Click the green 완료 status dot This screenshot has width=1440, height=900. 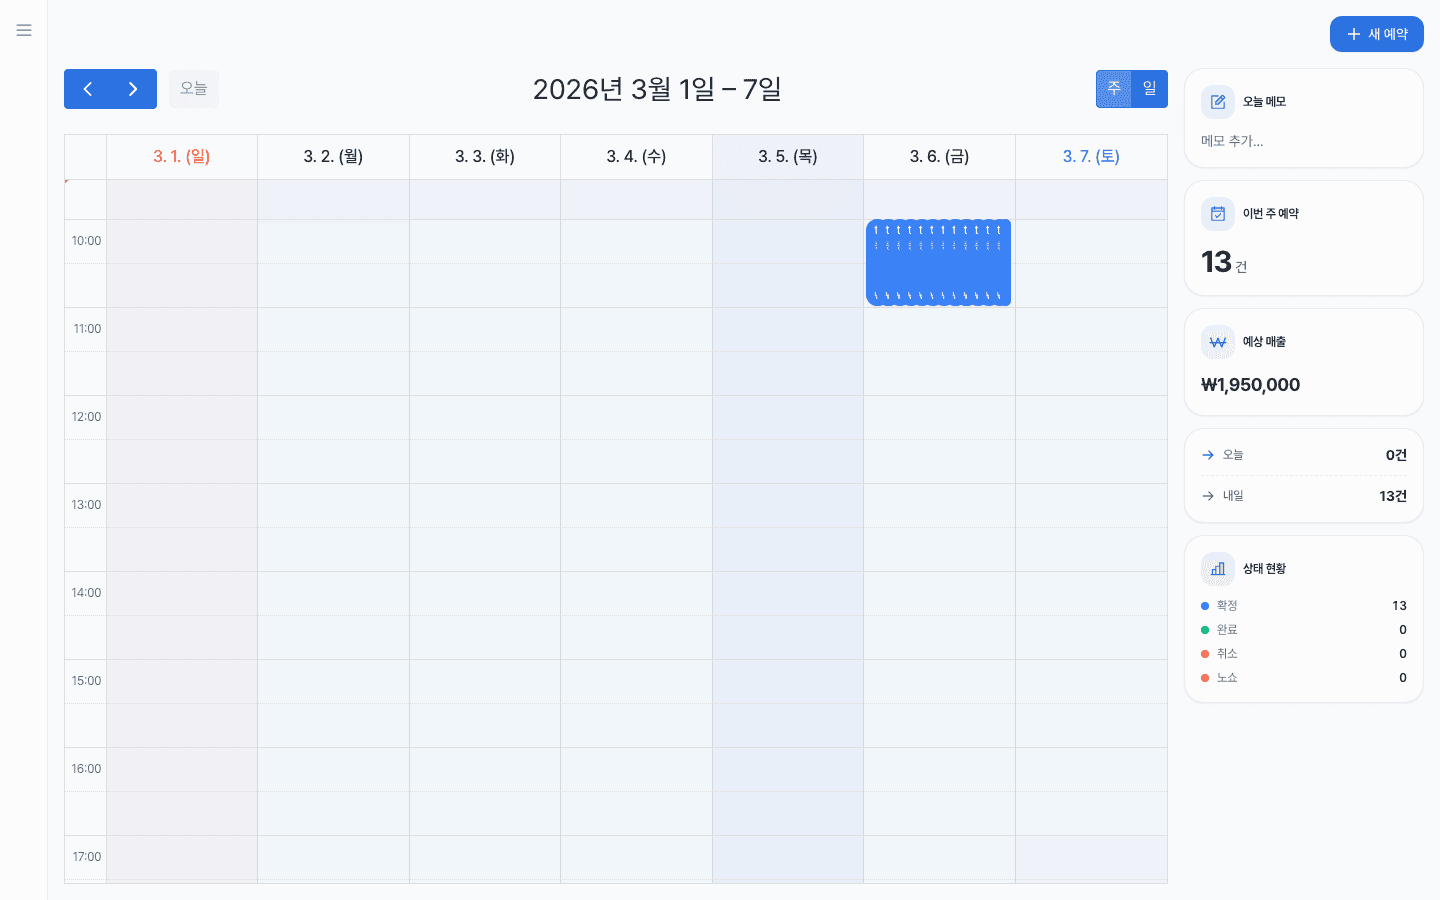[x=1205, y=630]
